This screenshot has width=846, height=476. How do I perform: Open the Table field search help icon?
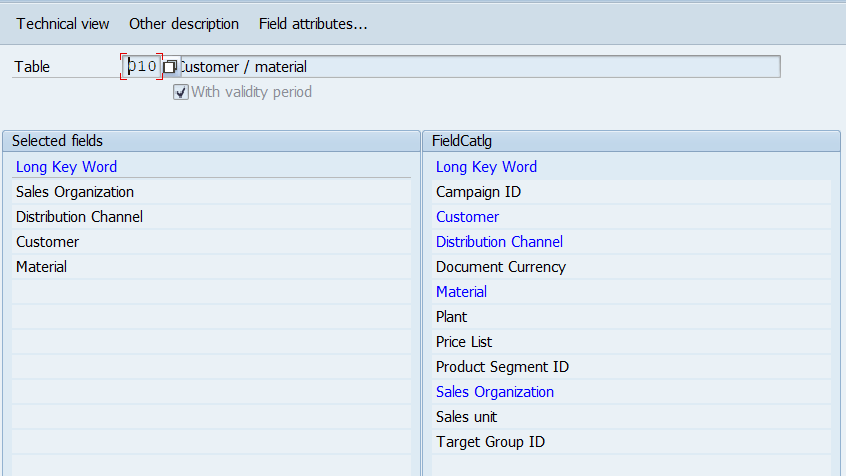pyautogui.click(x=170, y=67)
